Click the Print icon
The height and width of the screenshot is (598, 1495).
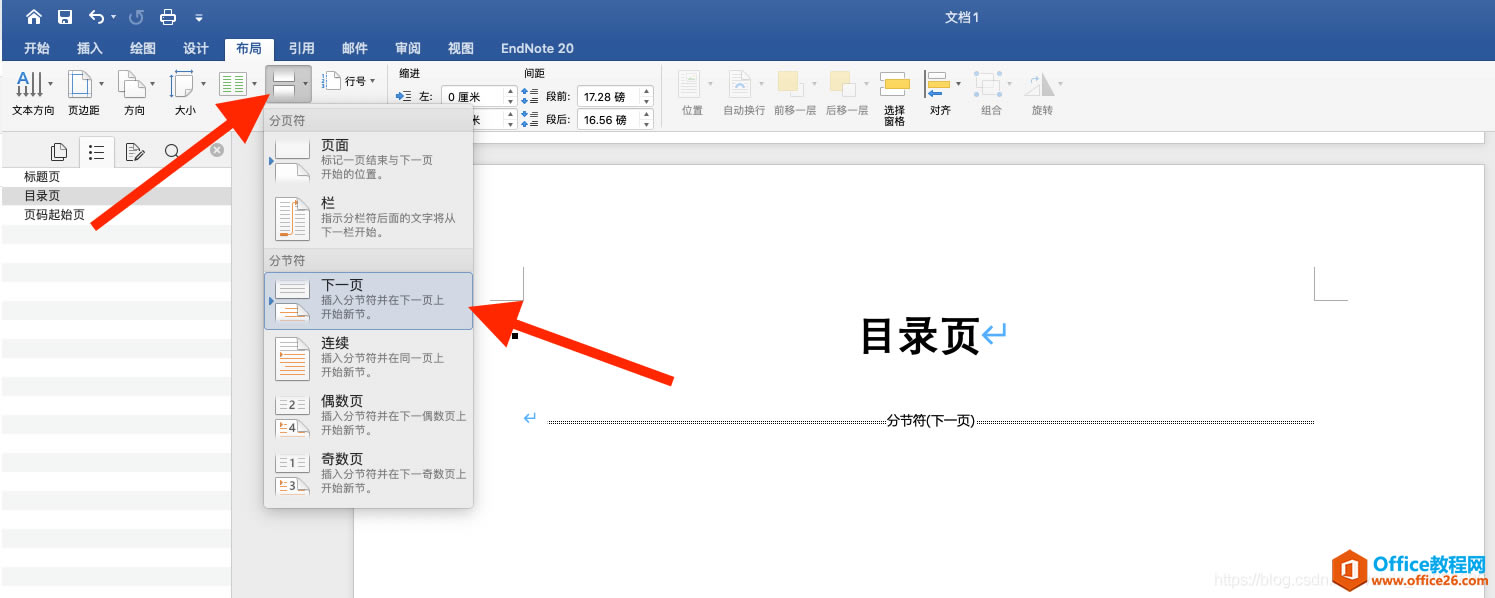167,16
